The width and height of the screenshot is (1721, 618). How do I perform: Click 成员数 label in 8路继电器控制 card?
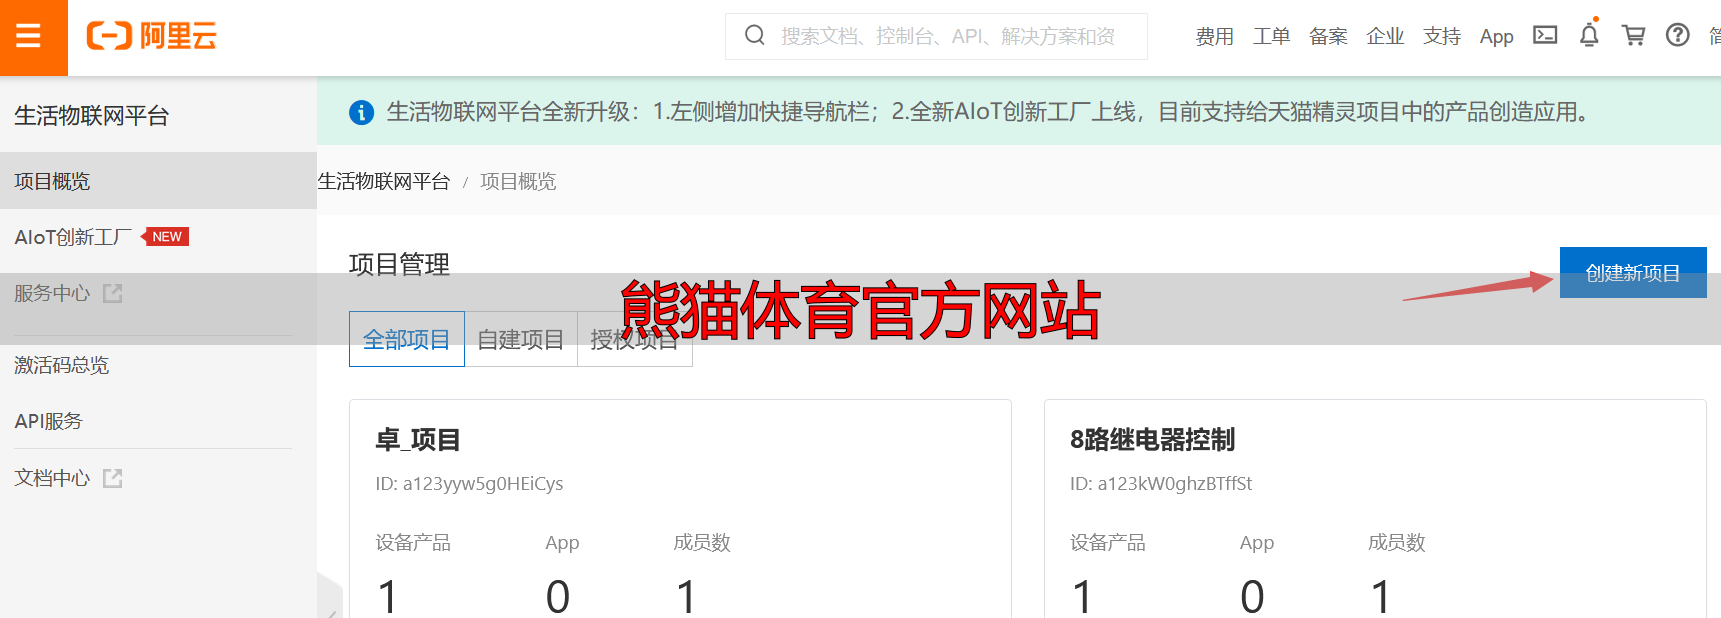[1397, 542]
